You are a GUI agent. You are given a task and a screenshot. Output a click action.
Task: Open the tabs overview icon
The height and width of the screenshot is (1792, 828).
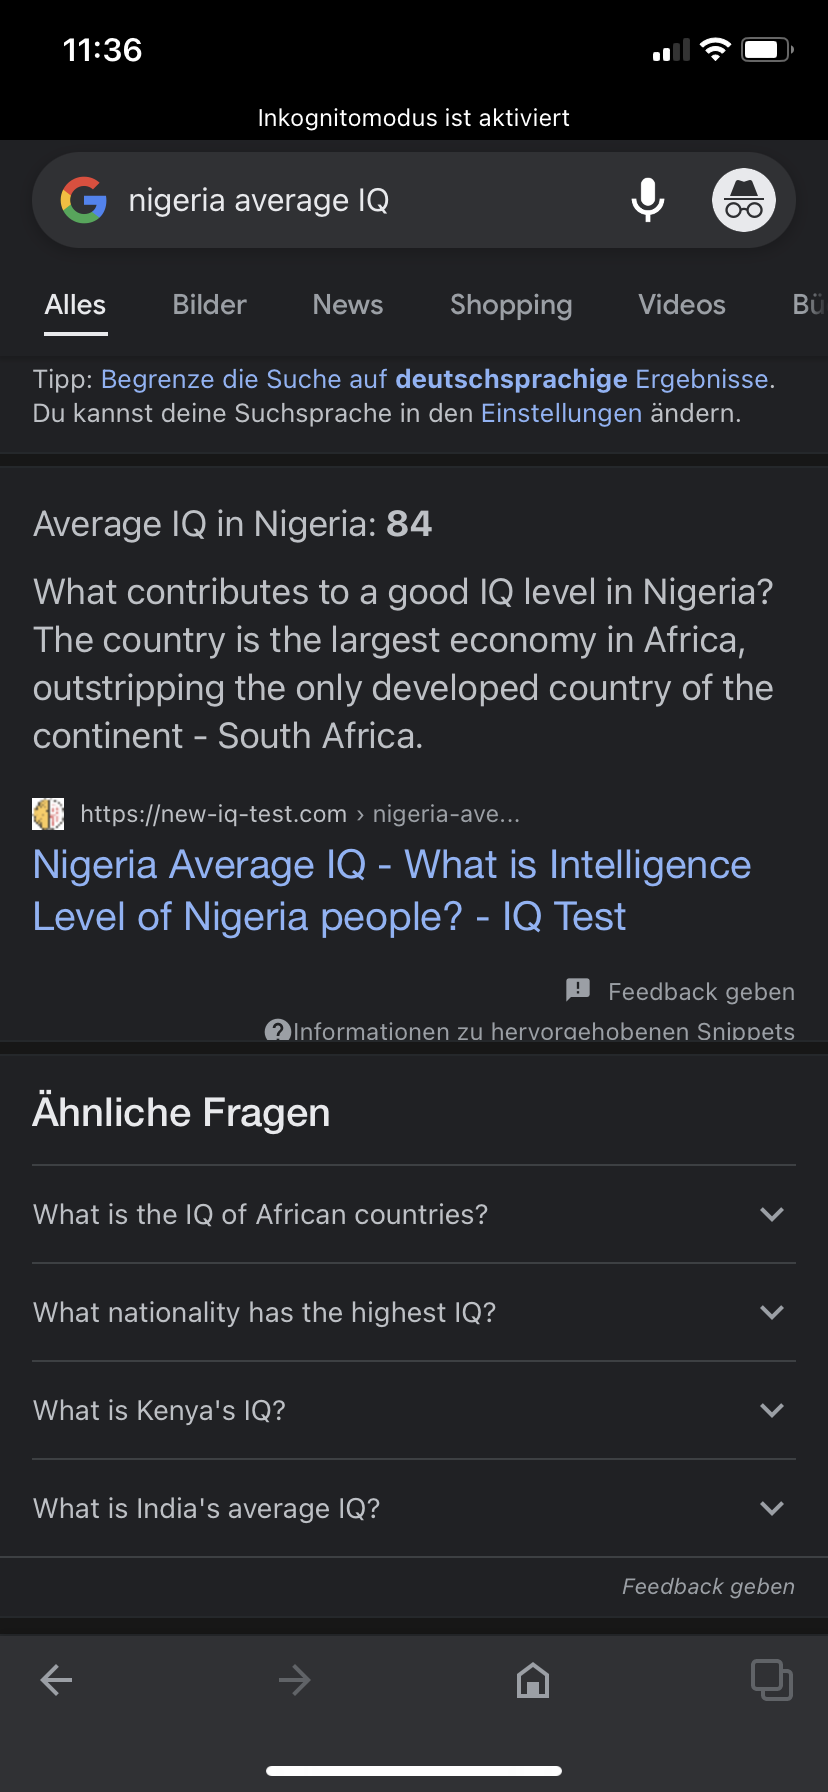click(772, 1680)
